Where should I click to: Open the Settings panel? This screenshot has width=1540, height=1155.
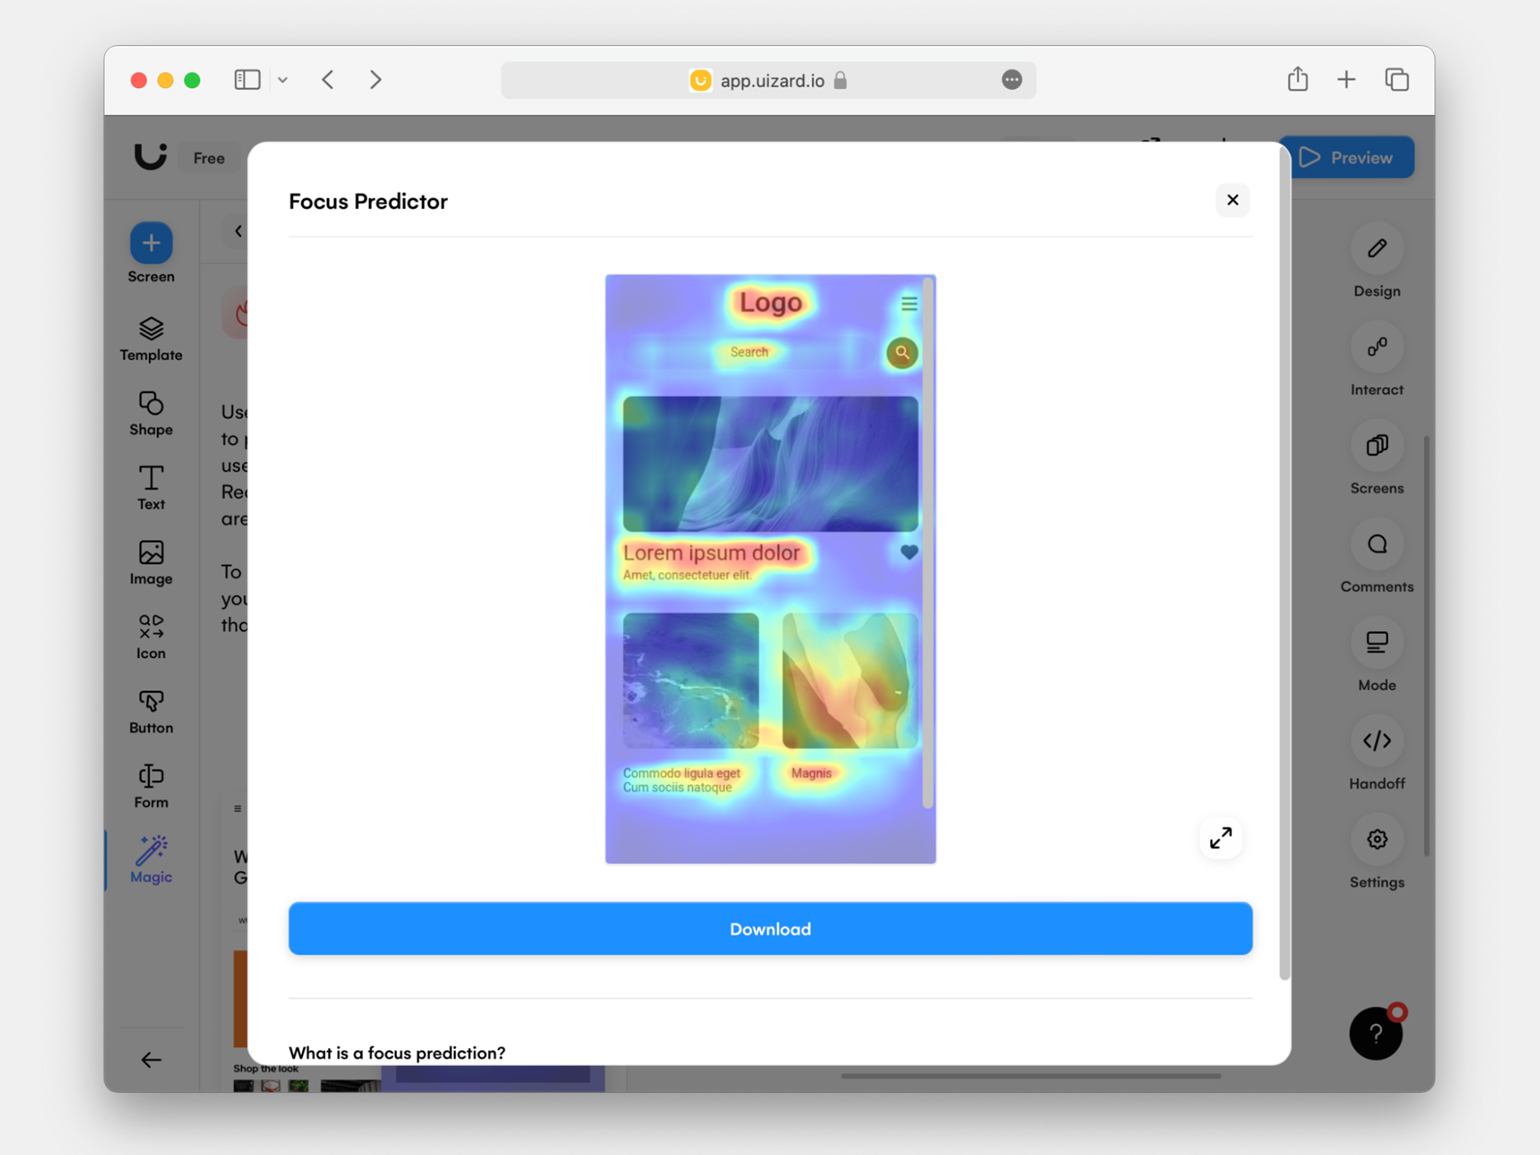tap(1377, 852)
